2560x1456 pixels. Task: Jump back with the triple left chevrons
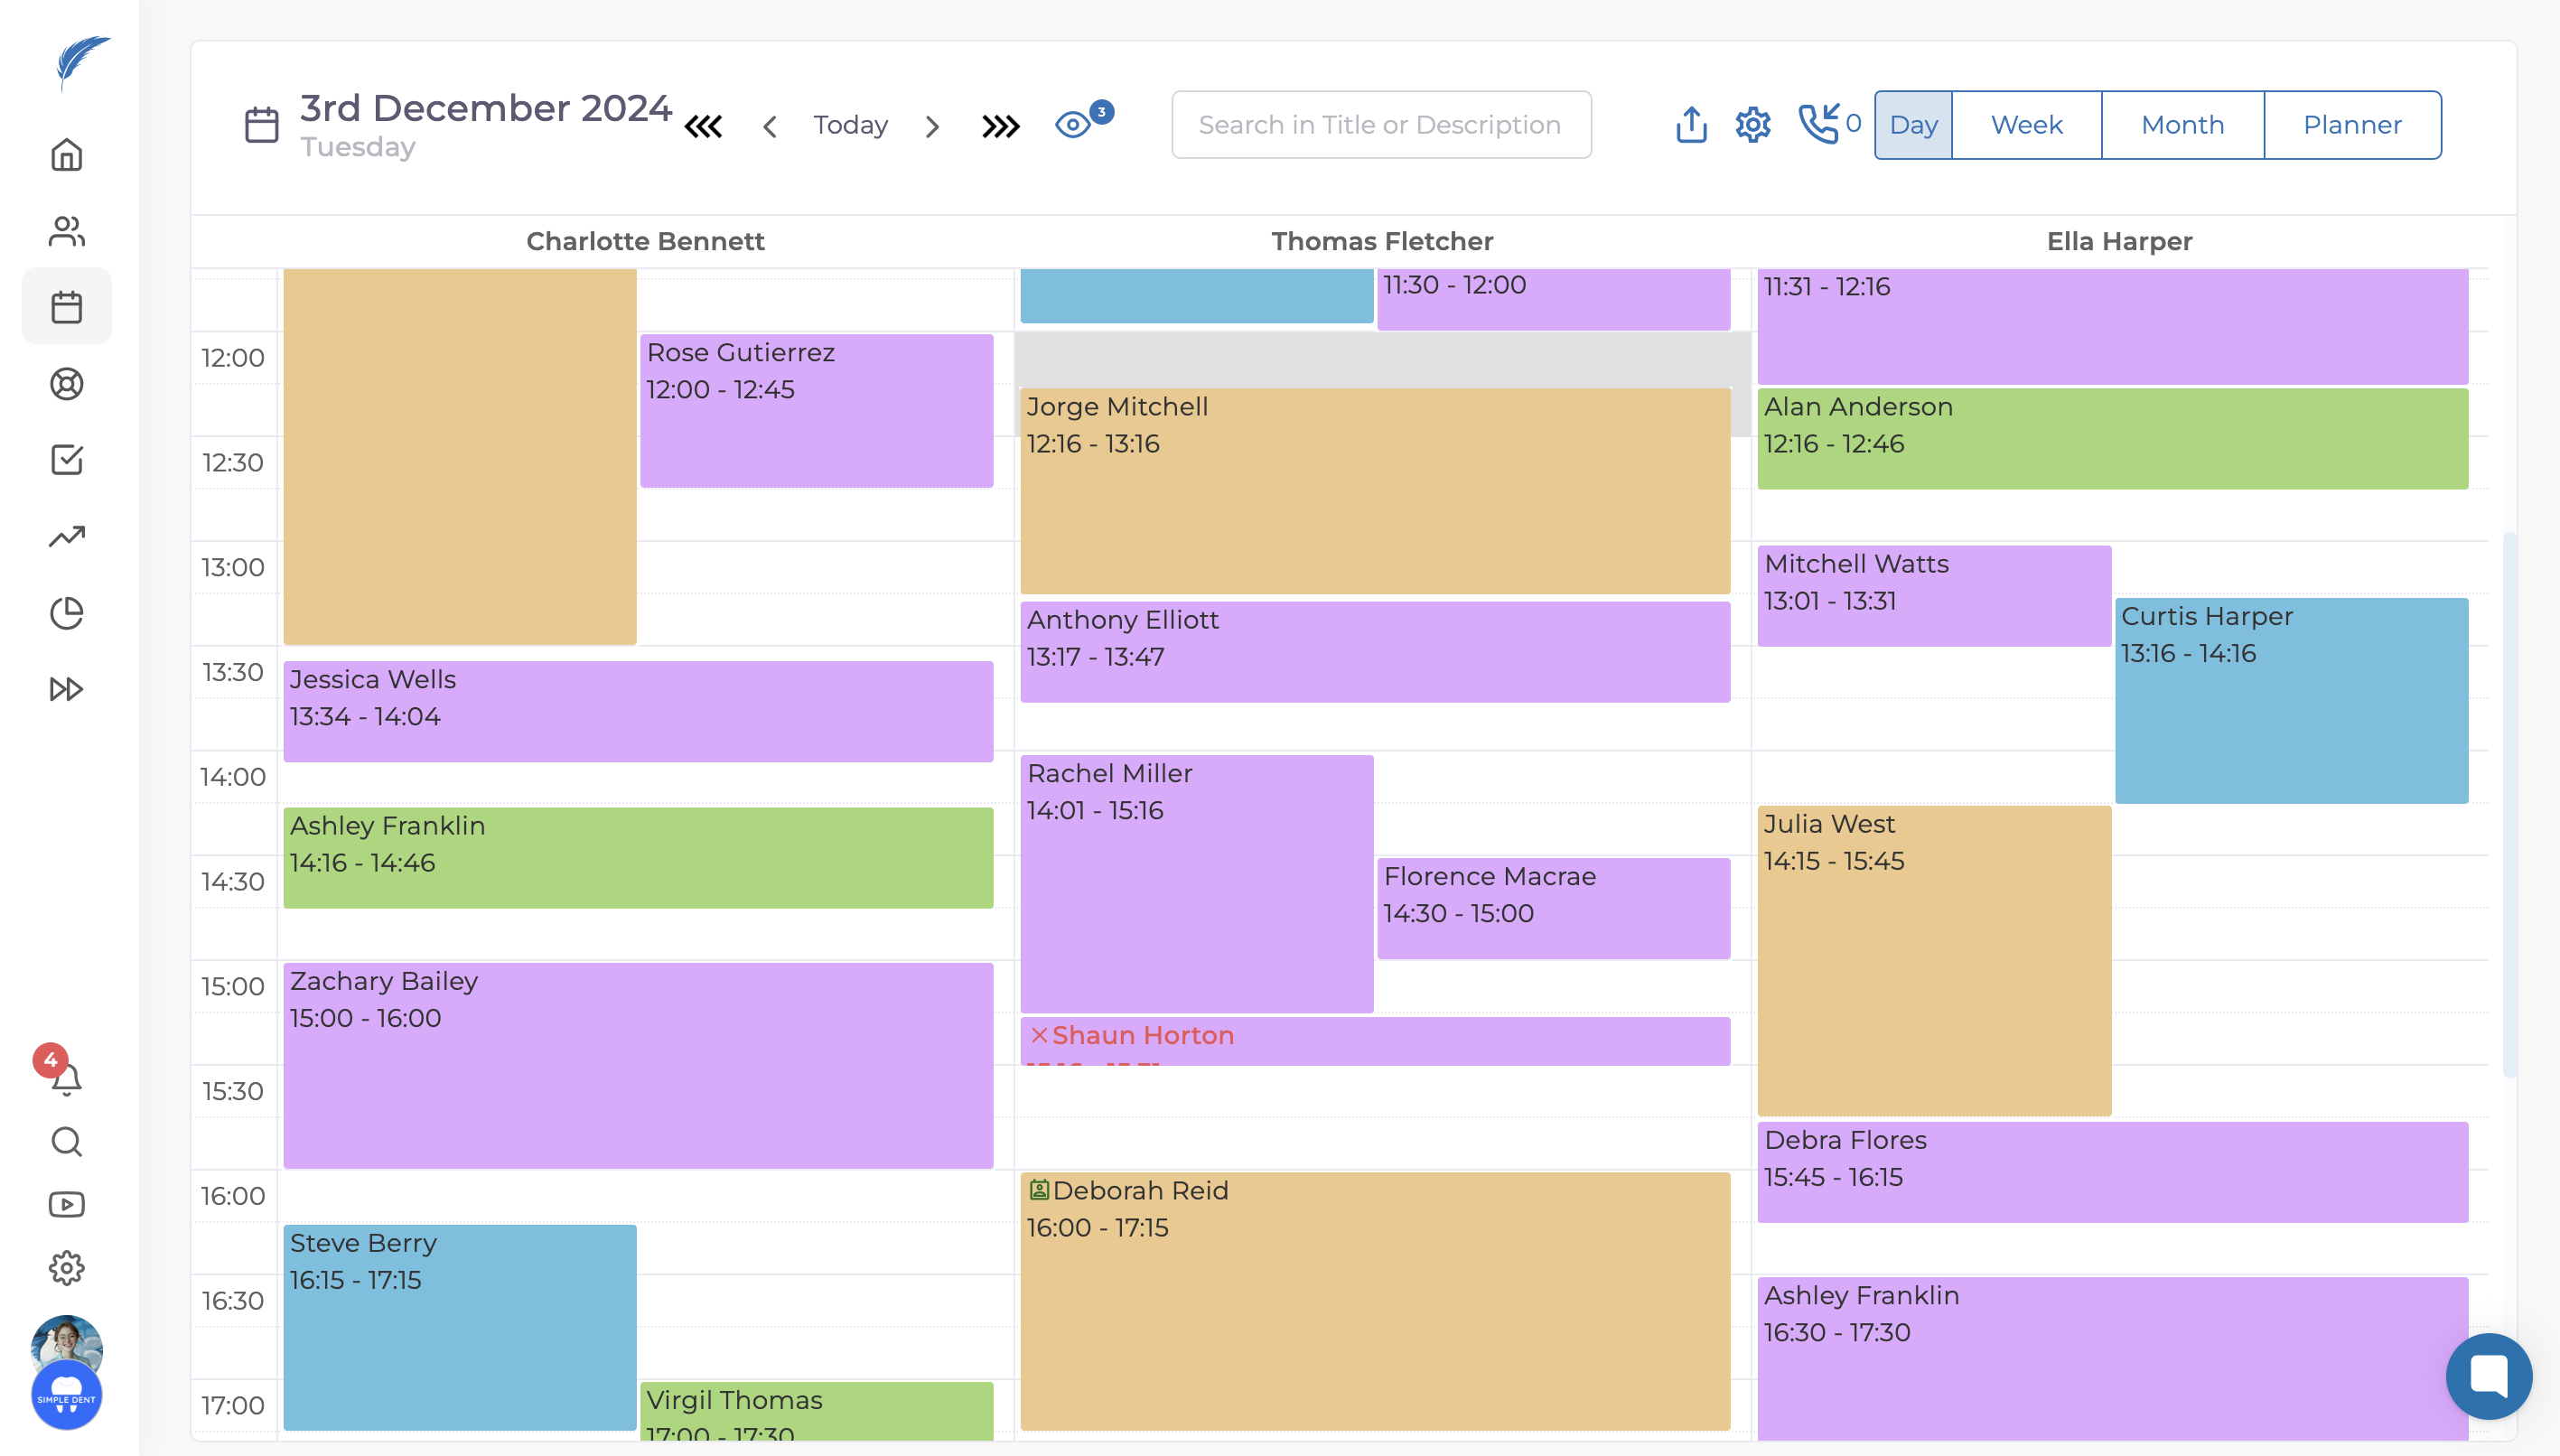[x=703, y=126]
